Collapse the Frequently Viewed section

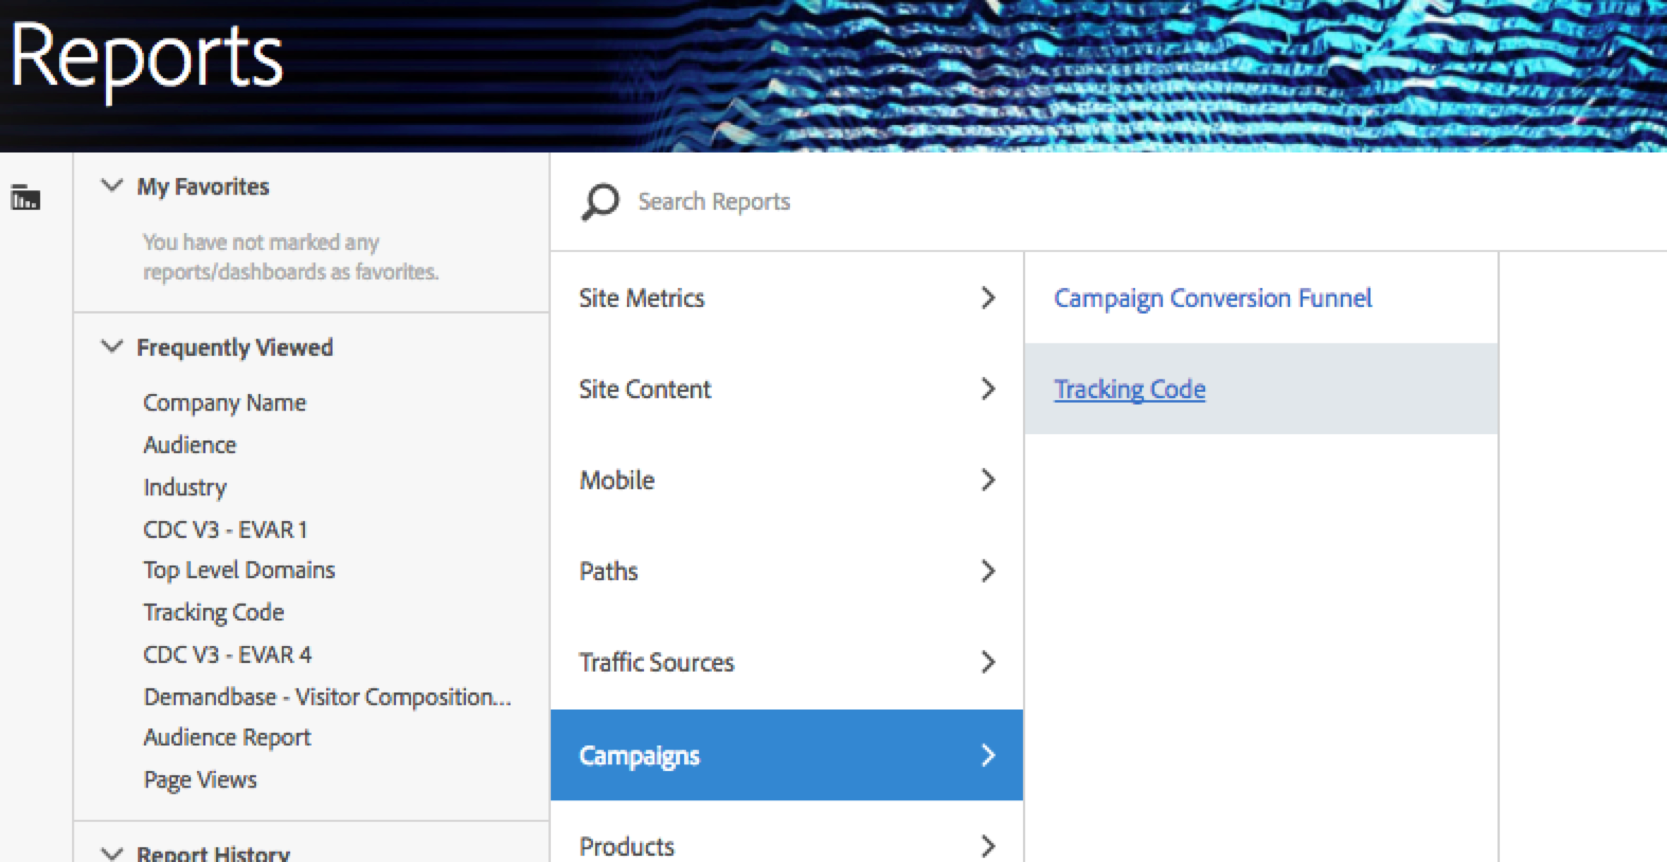click(x=112, y=347)
